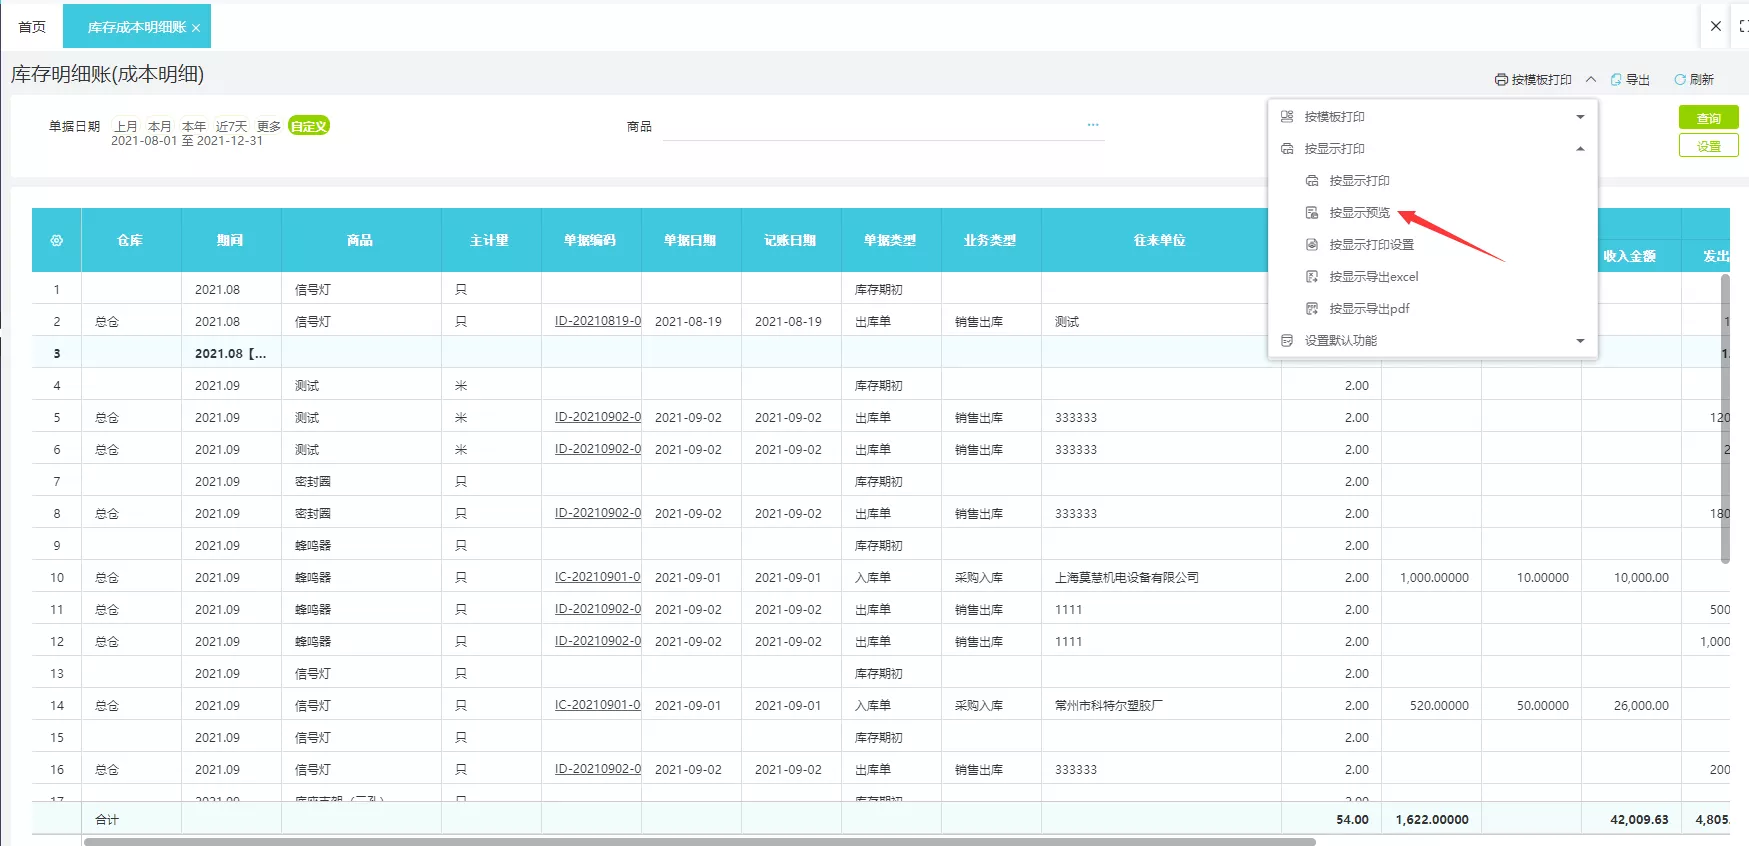Image resolution: width=1749 pixels, height=846 pixels.
Task: Click the 商品 input field
Action: click(x=883, y=127)
